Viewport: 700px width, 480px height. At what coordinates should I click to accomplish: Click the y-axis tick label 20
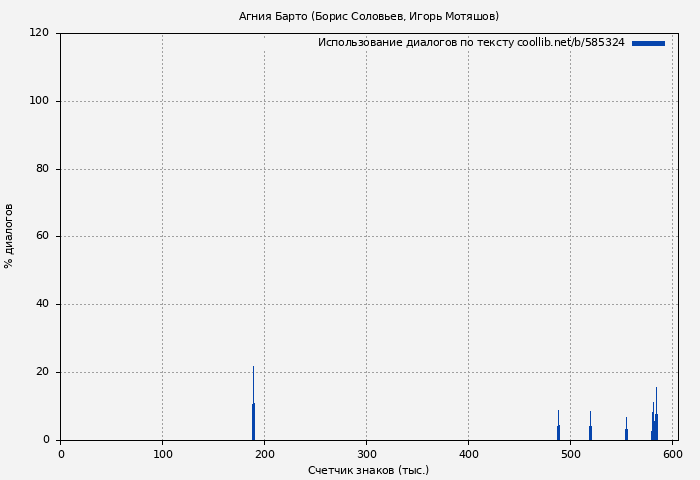coord(43,372)
